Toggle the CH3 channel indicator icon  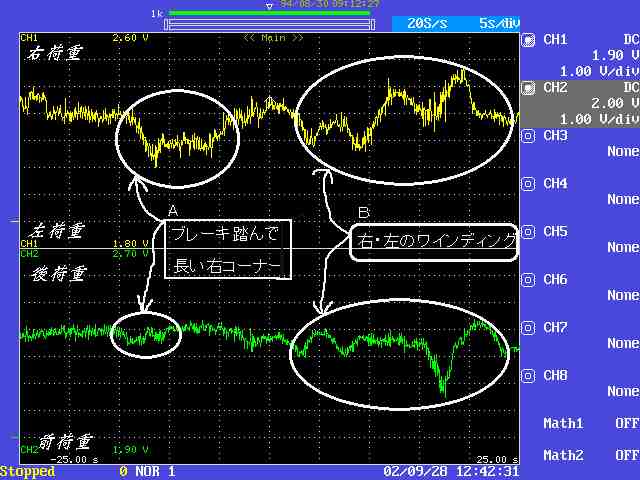[x=528, y=136]
